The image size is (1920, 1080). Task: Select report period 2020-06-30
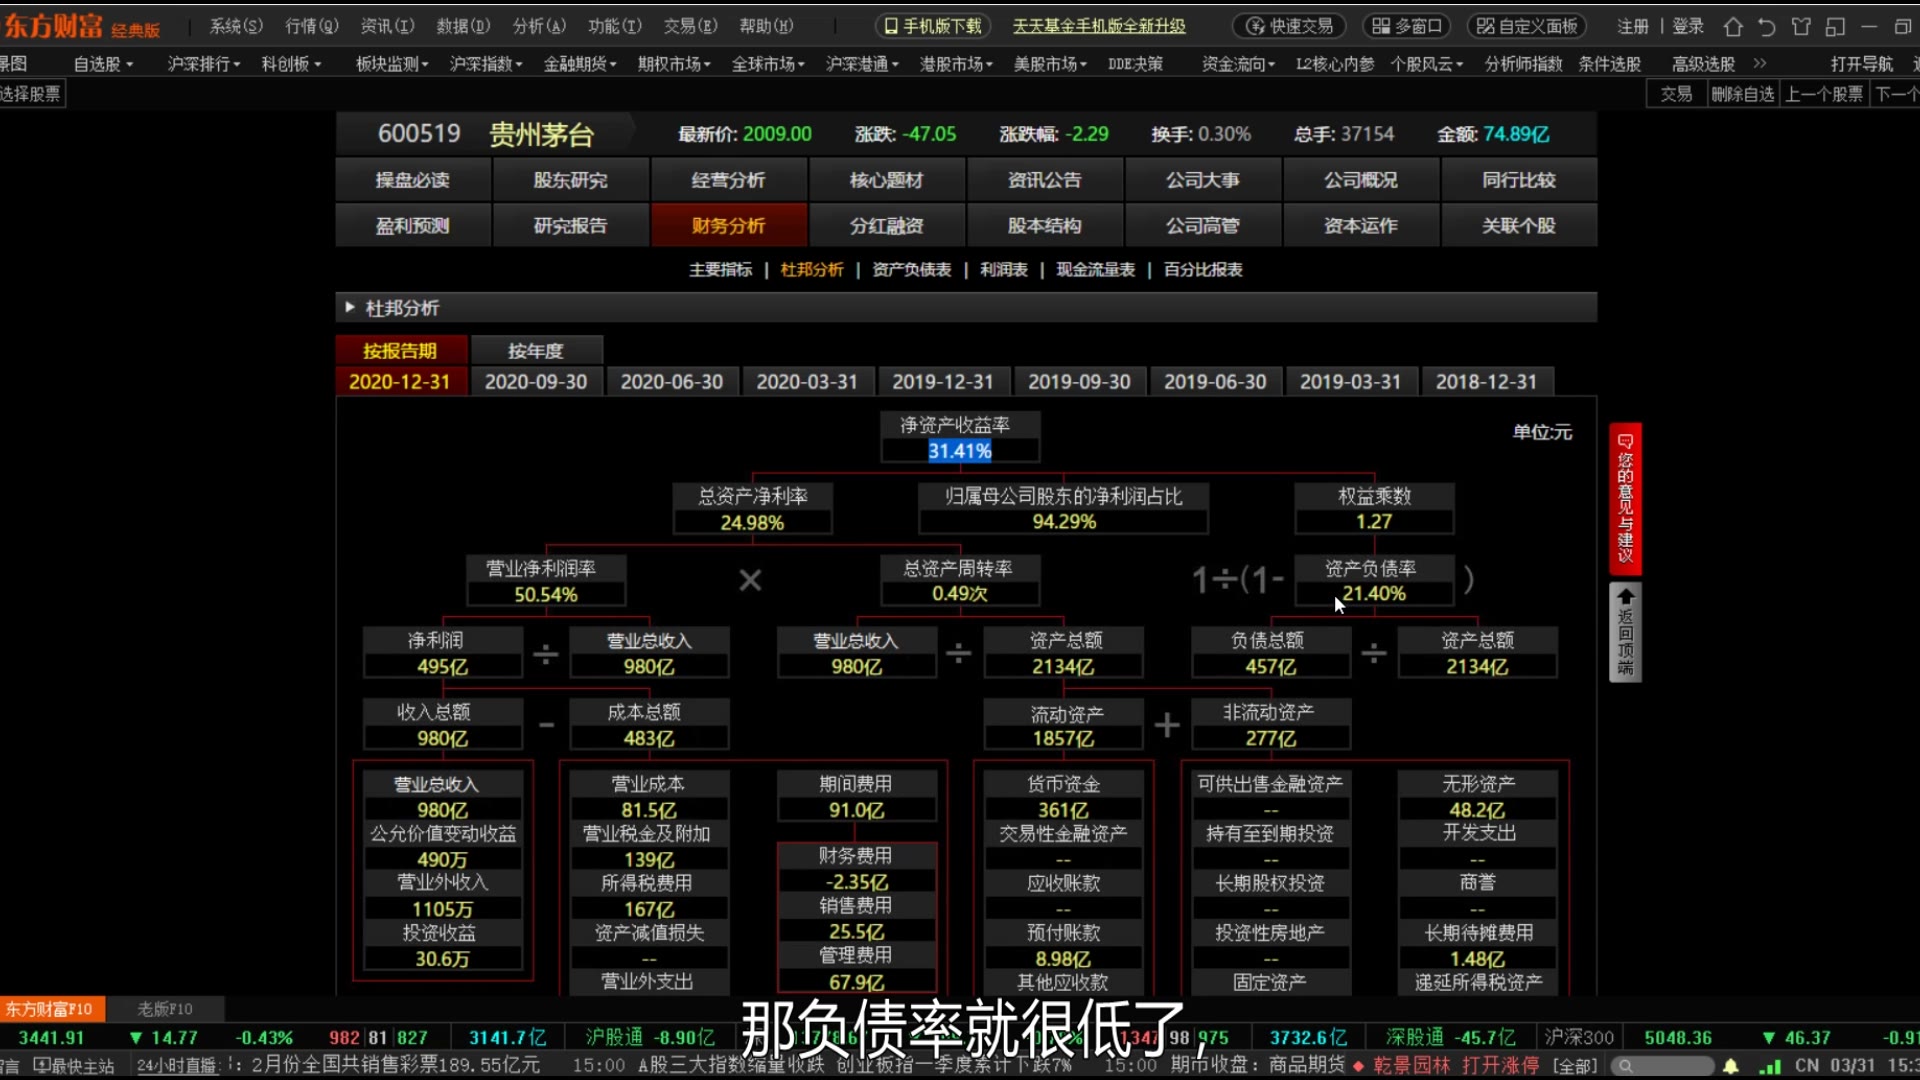672,381
